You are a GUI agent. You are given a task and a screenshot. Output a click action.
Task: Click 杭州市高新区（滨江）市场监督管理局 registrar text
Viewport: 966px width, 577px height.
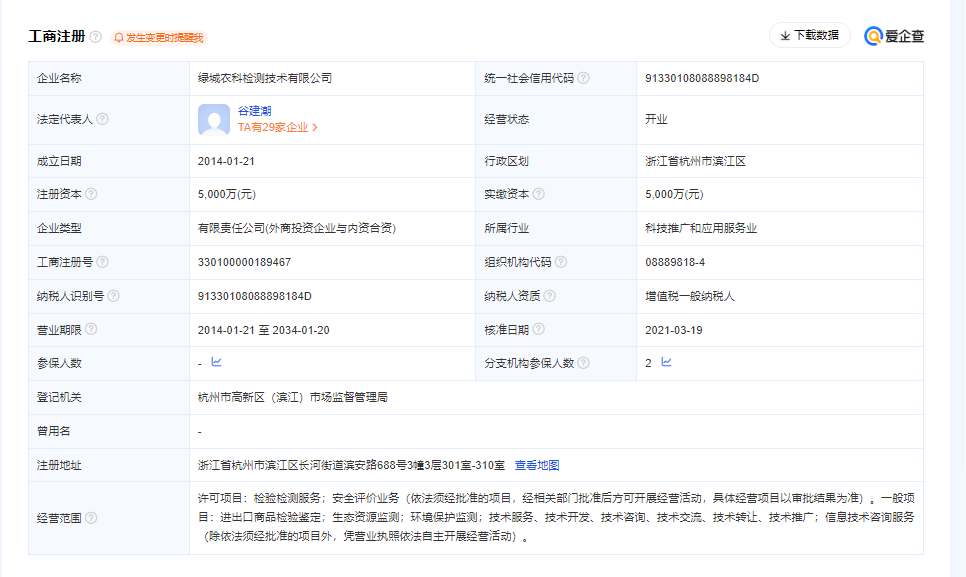pyautogui.click(x=293, y=397)
